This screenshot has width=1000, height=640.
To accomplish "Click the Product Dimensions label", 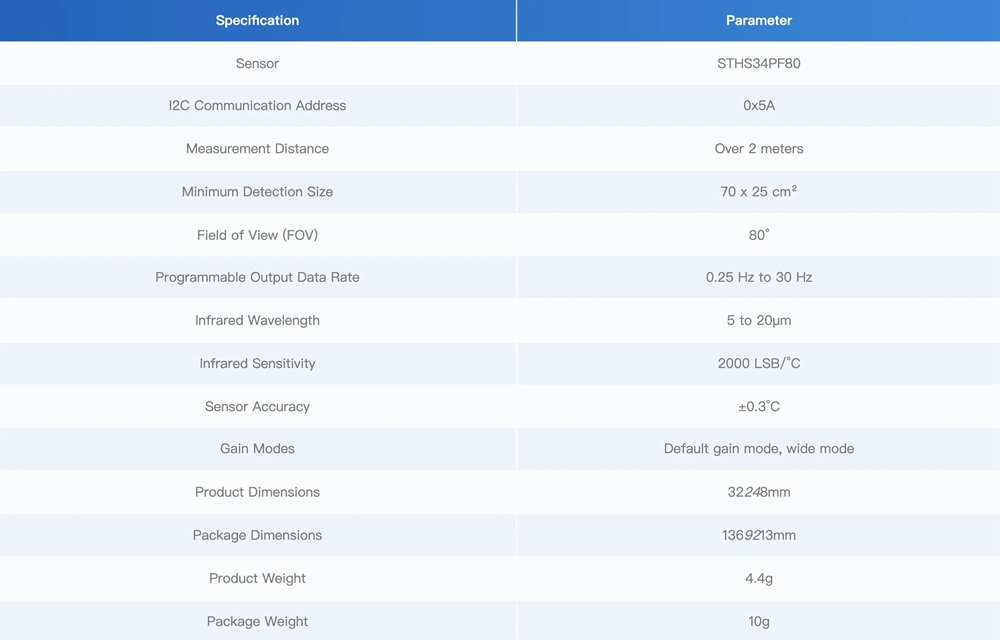I will point(257,492).
